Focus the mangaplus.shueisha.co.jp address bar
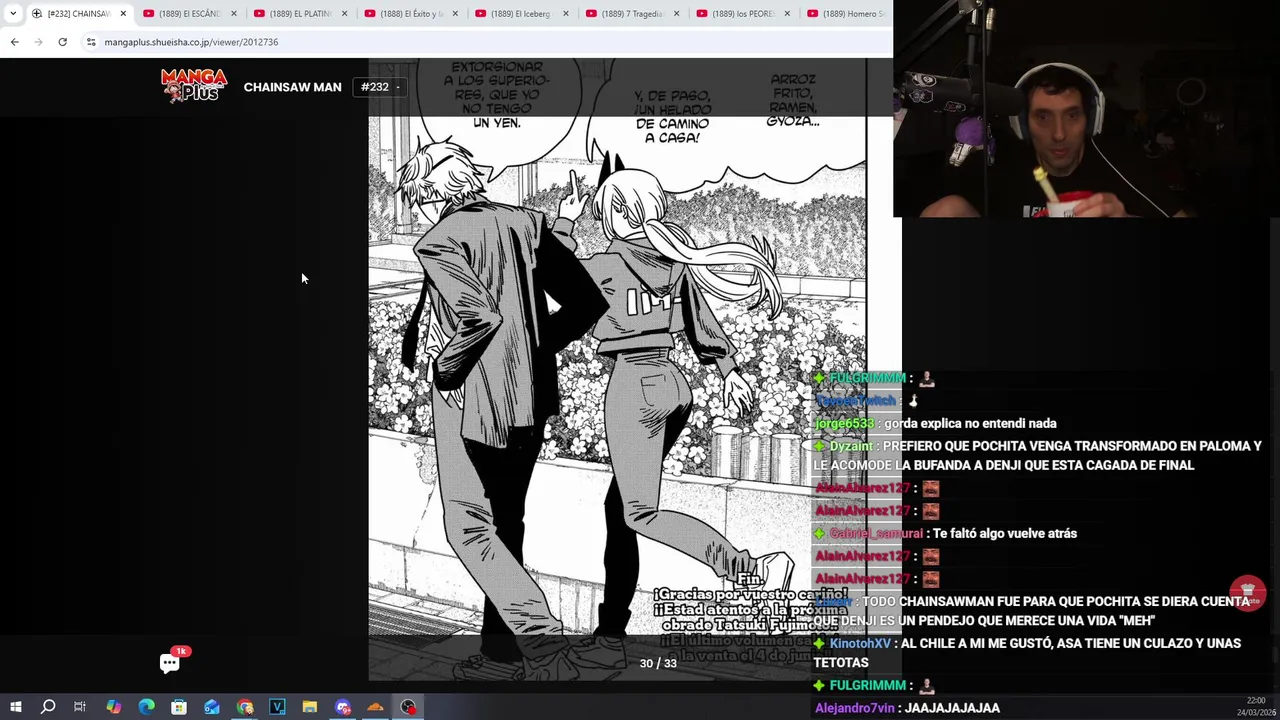 pos(485,42)
